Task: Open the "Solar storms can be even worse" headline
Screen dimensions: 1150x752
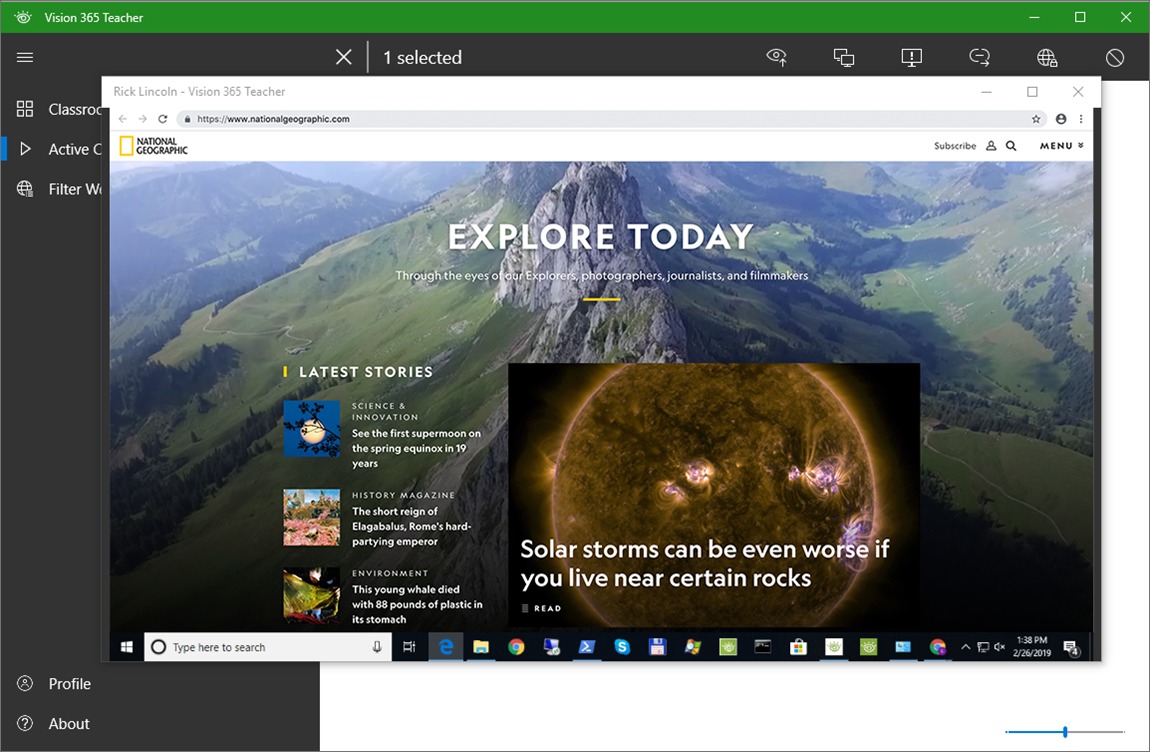Action: pyautogui.click(x=704, y=563)
